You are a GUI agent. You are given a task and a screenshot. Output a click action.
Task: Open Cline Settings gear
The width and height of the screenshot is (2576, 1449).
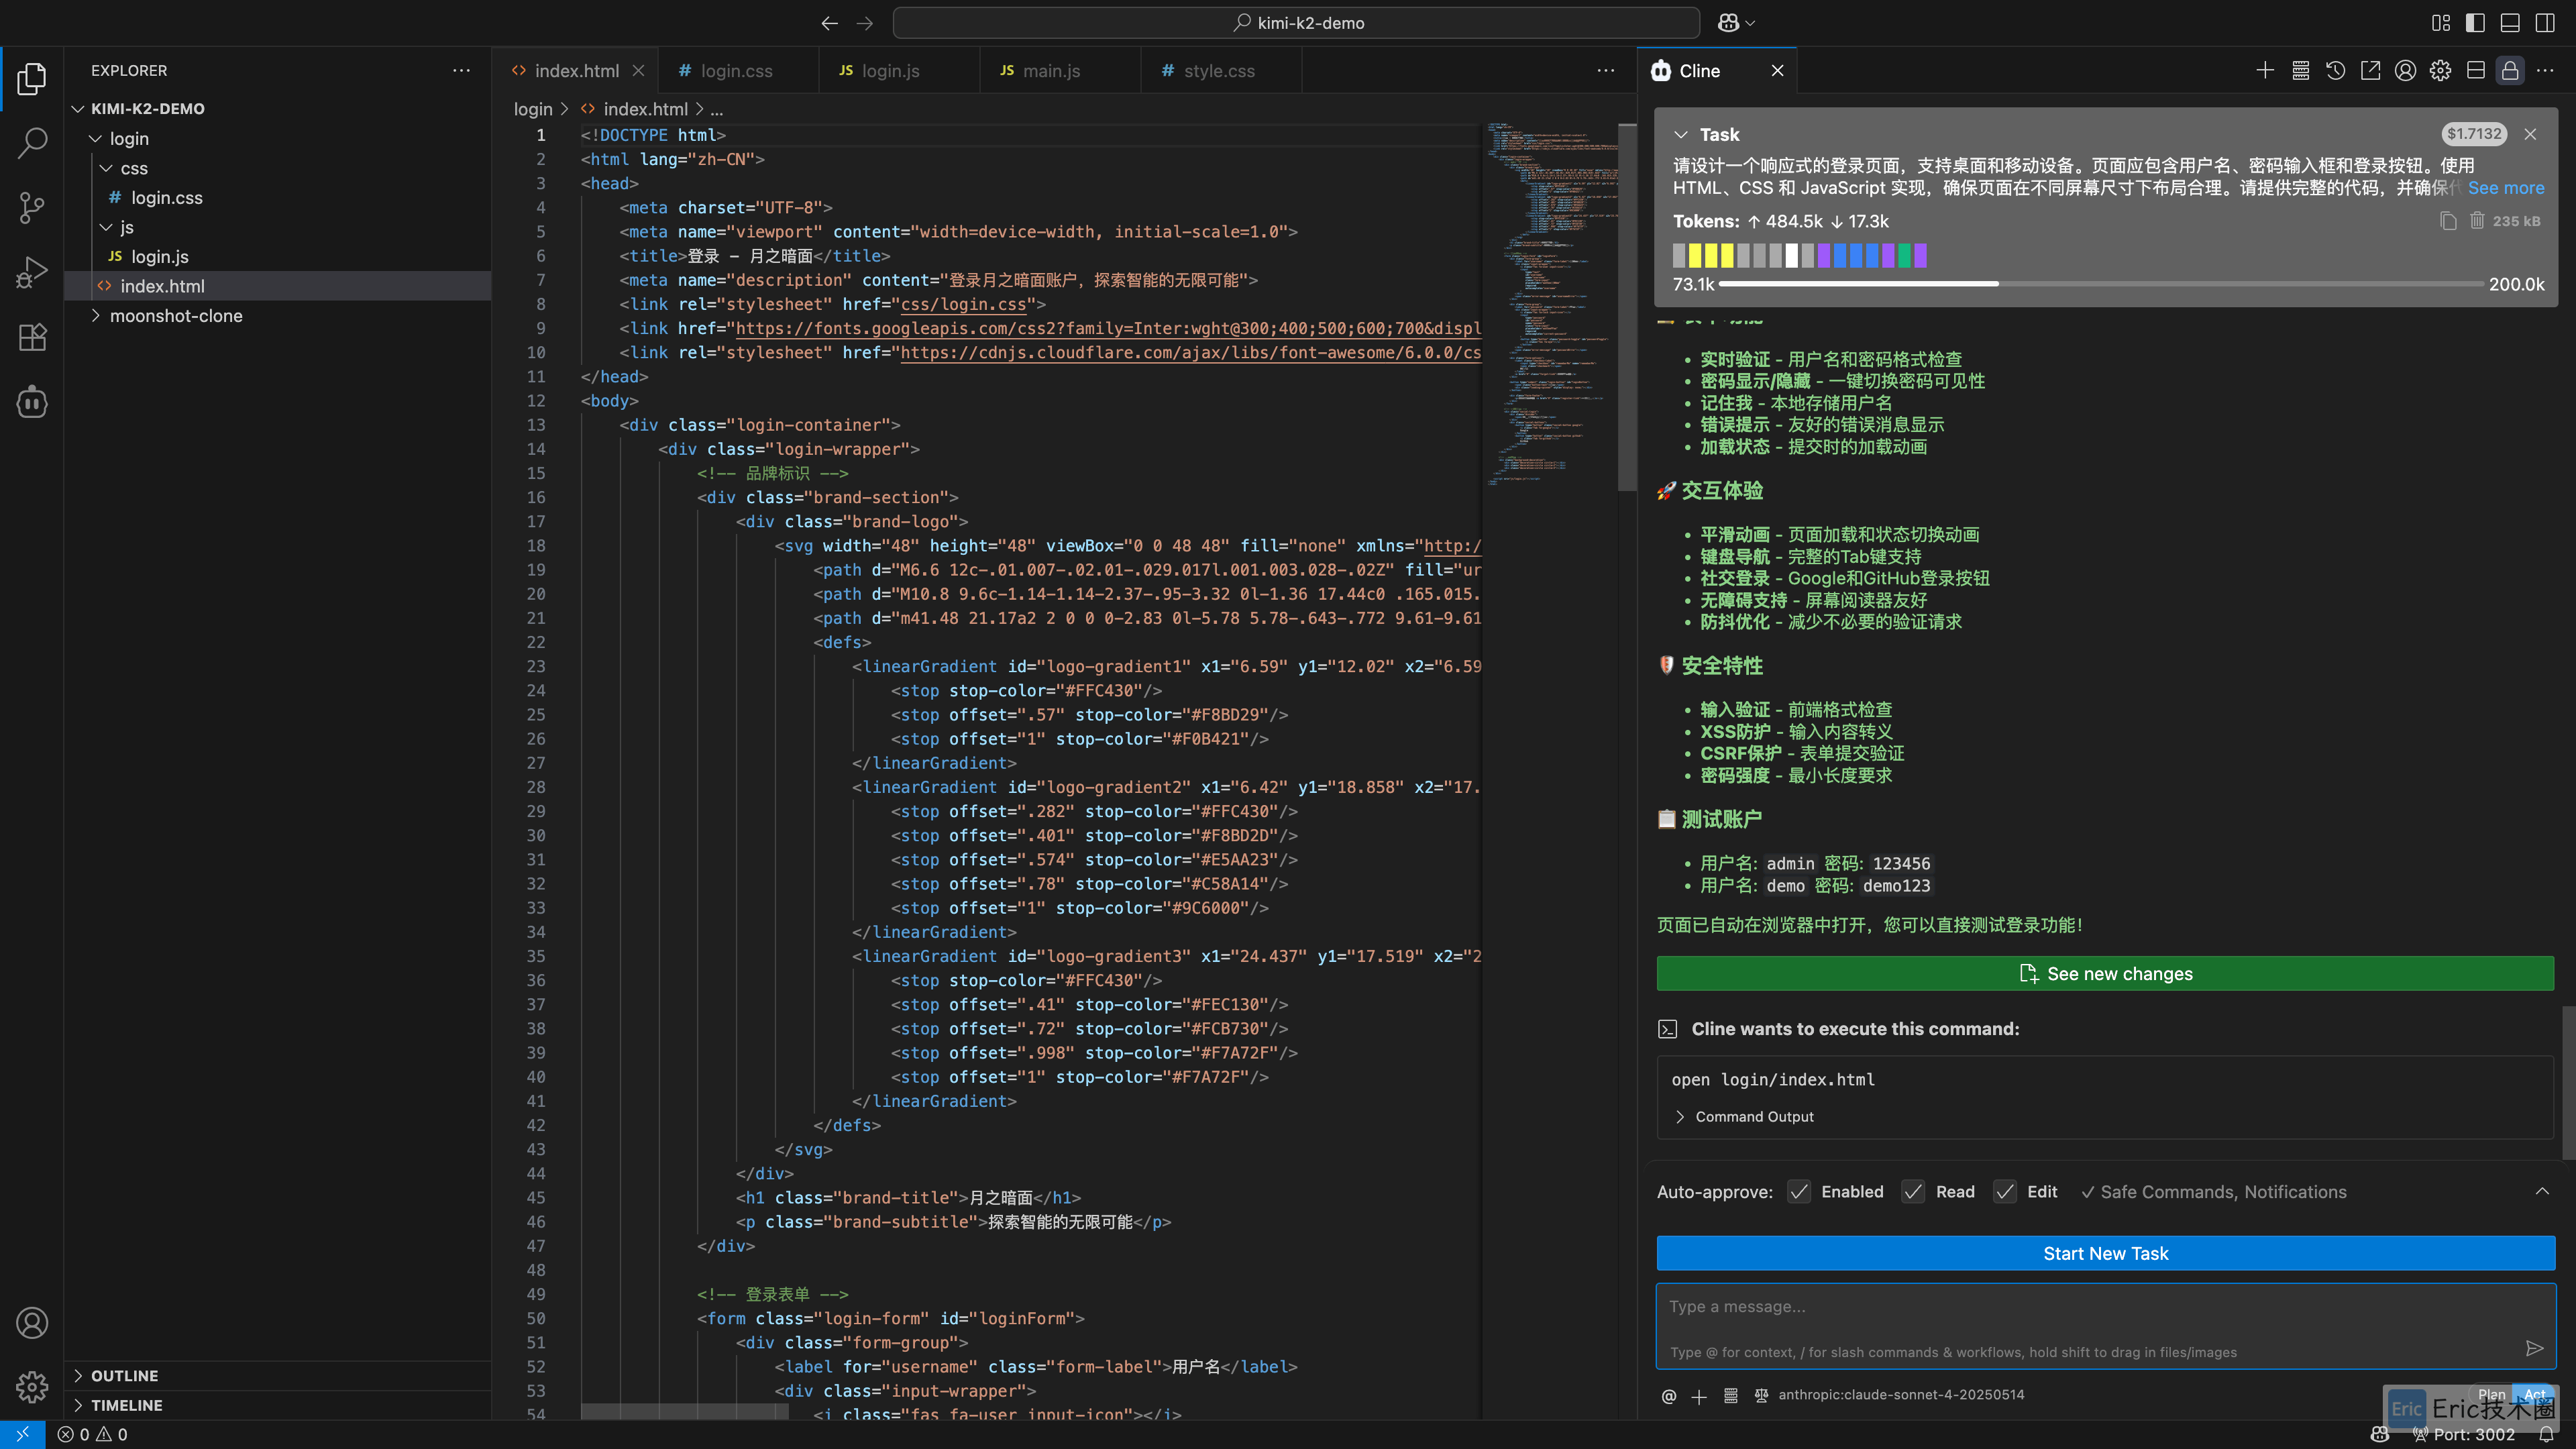click(2440, 70)
